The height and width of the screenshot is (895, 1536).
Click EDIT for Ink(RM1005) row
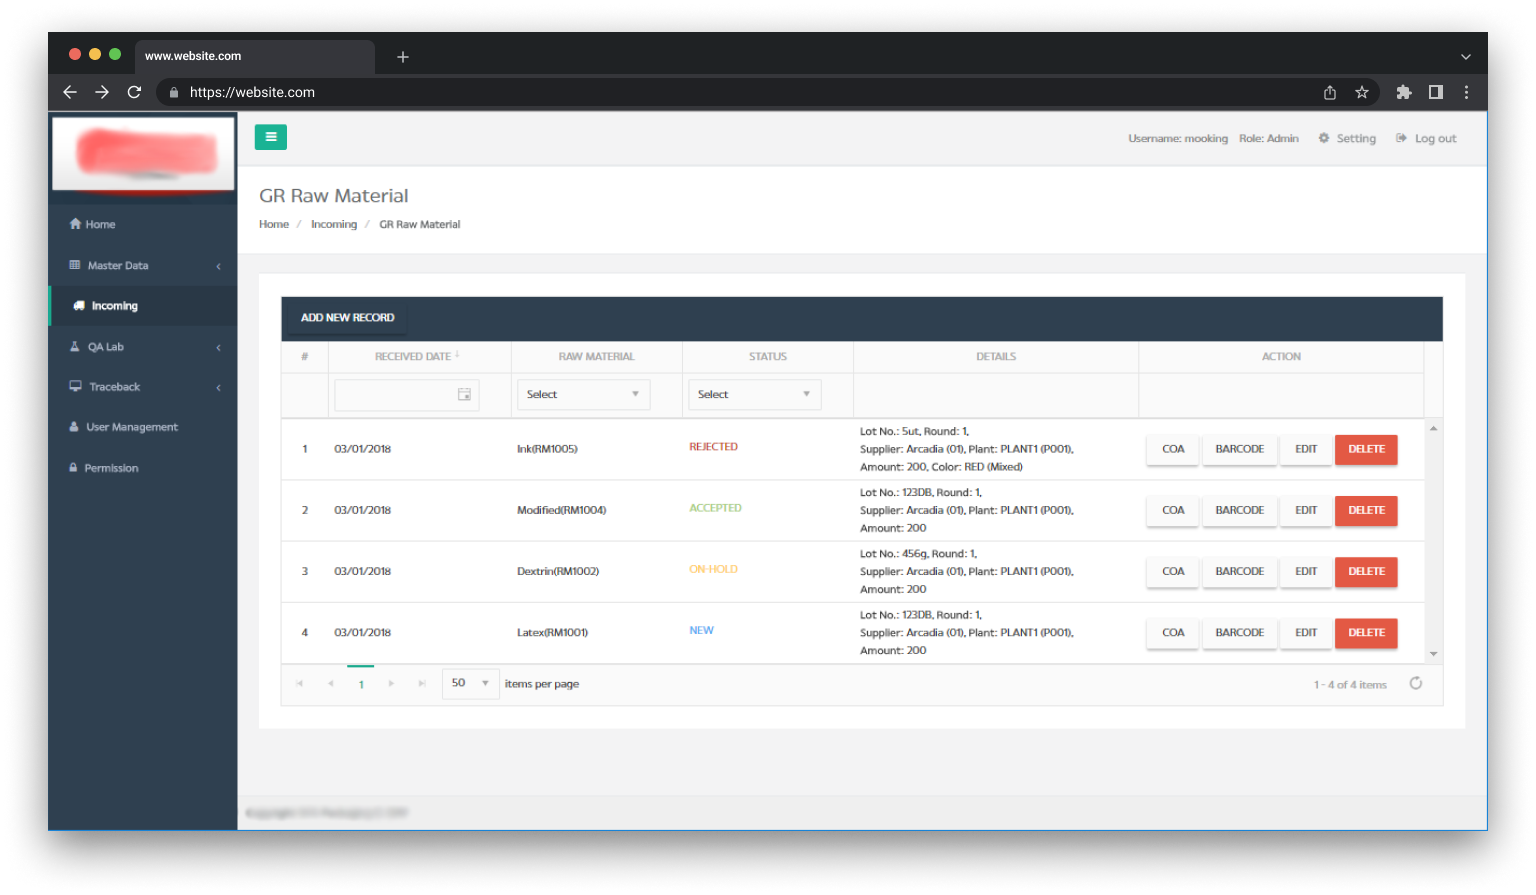[x=1306, y=449]
